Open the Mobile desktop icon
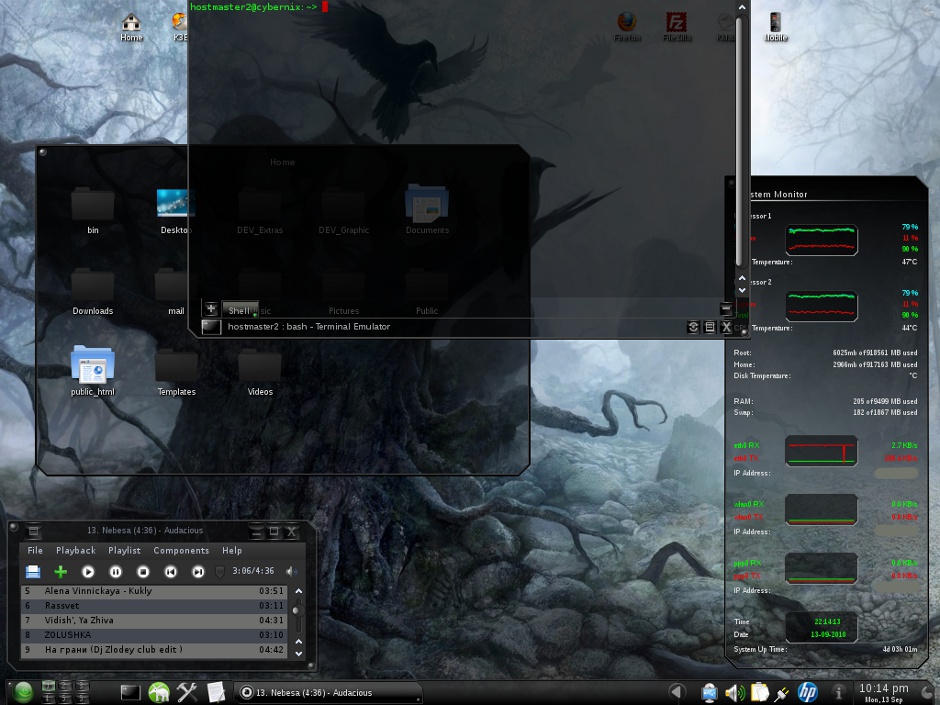This screenshot has width=940, height=705. (776, 28)
